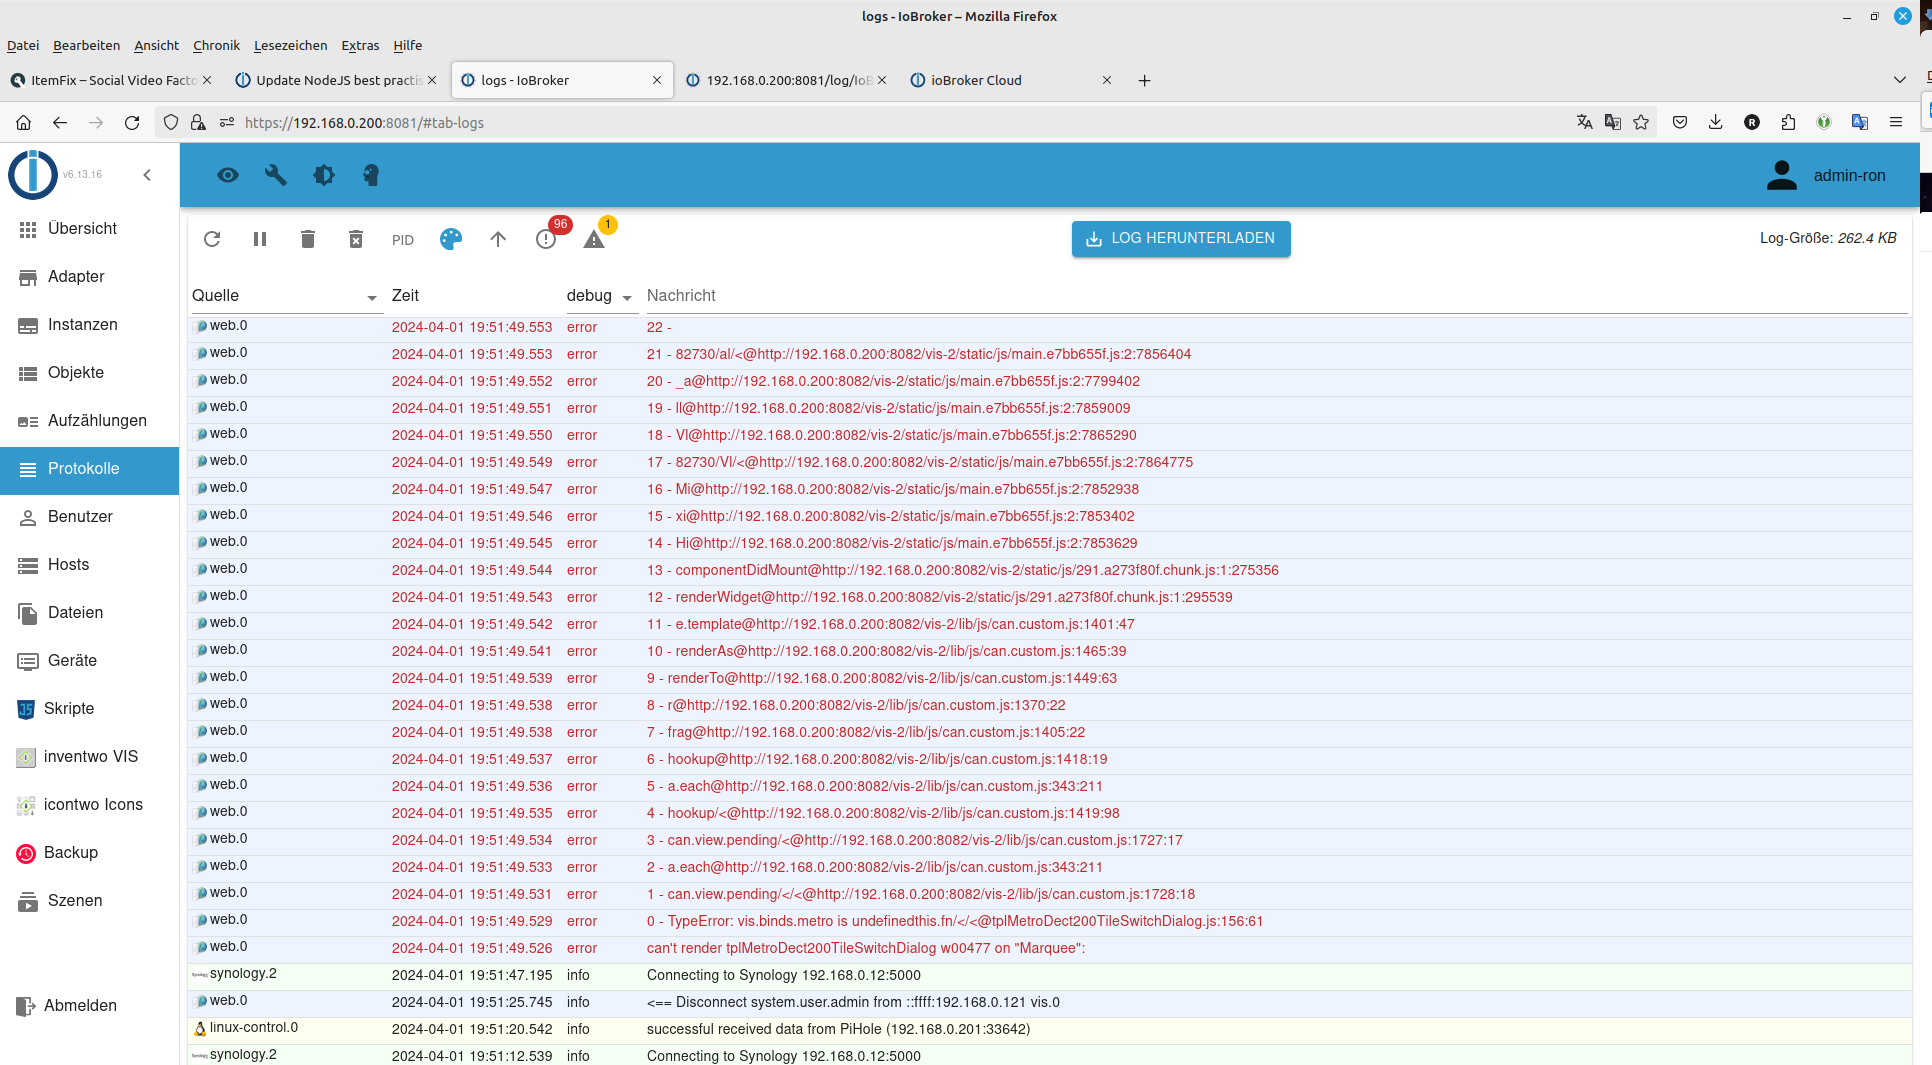Refresh the log list
Image resolution: width=1932 pixels, height=1065 pixels.
[212, 239]
